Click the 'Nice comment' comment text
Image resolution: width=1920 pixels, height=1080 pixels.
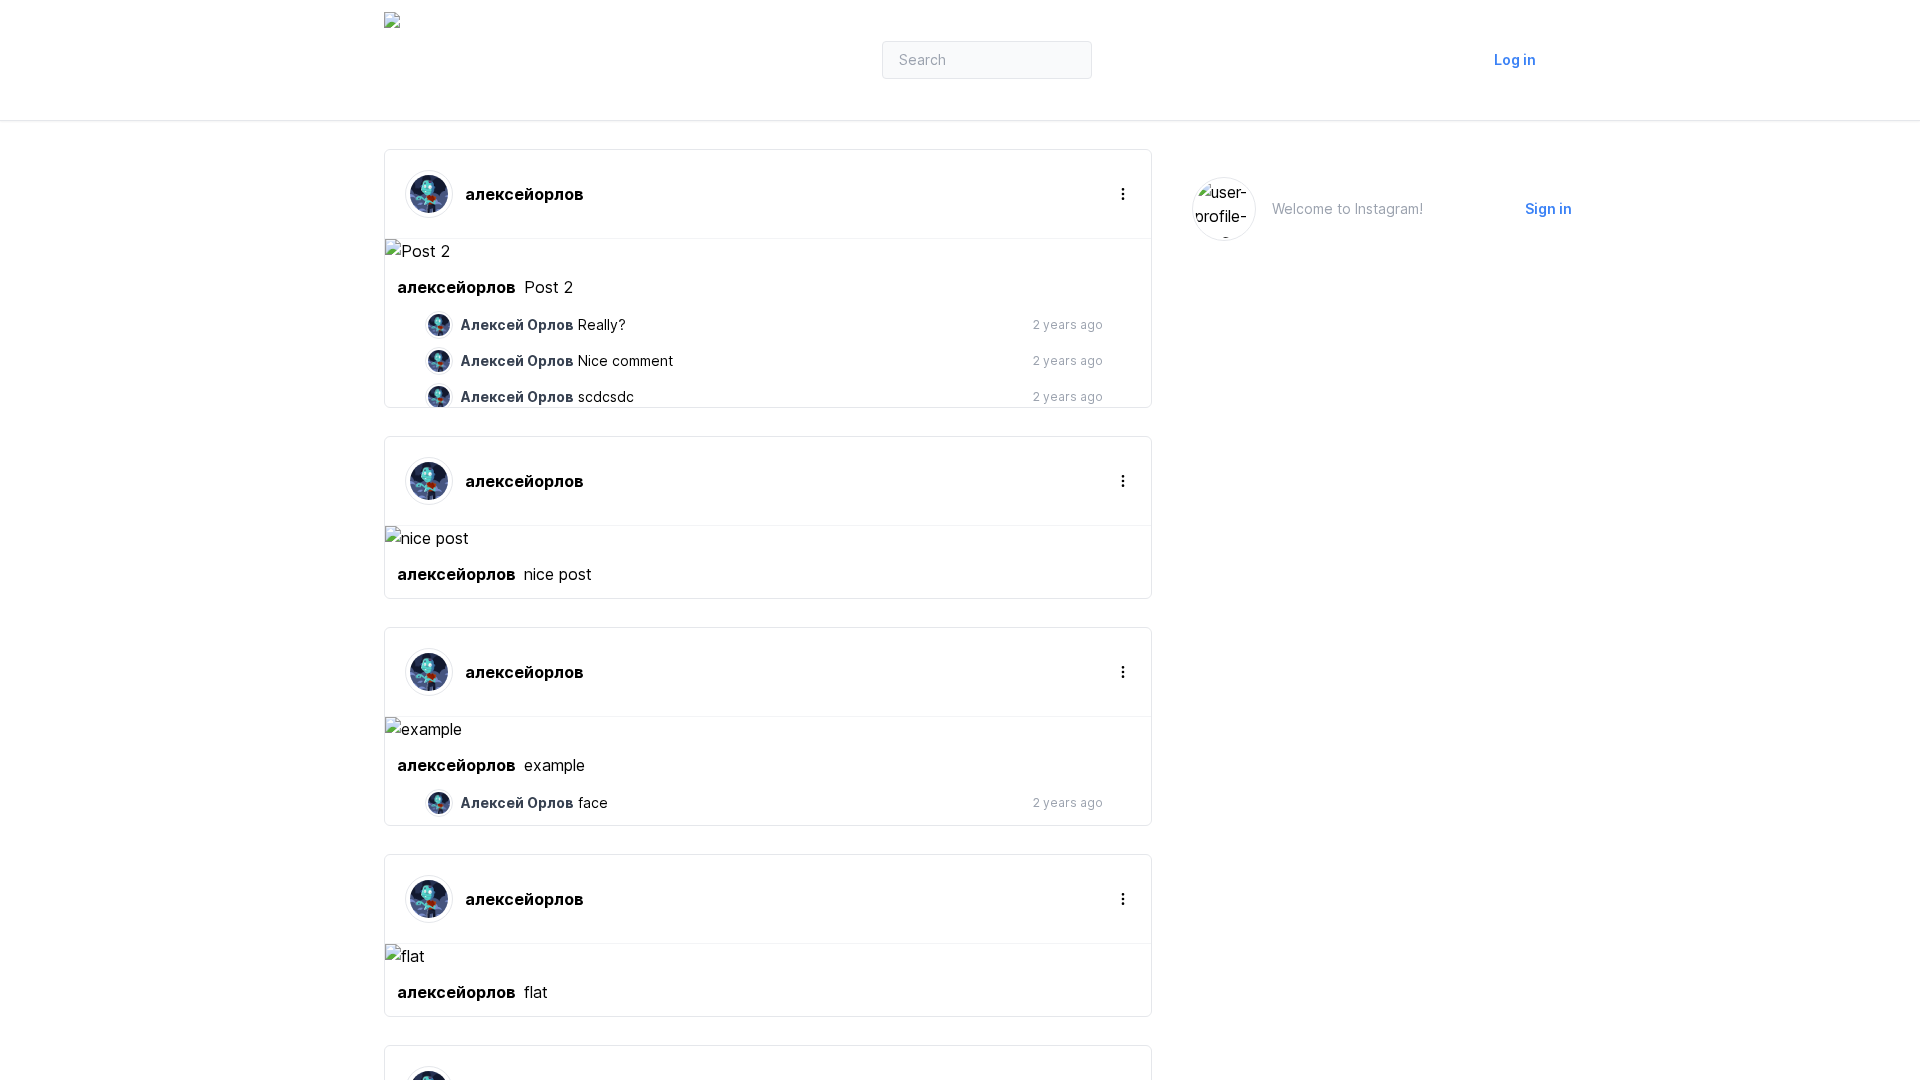tap(625, 361)
